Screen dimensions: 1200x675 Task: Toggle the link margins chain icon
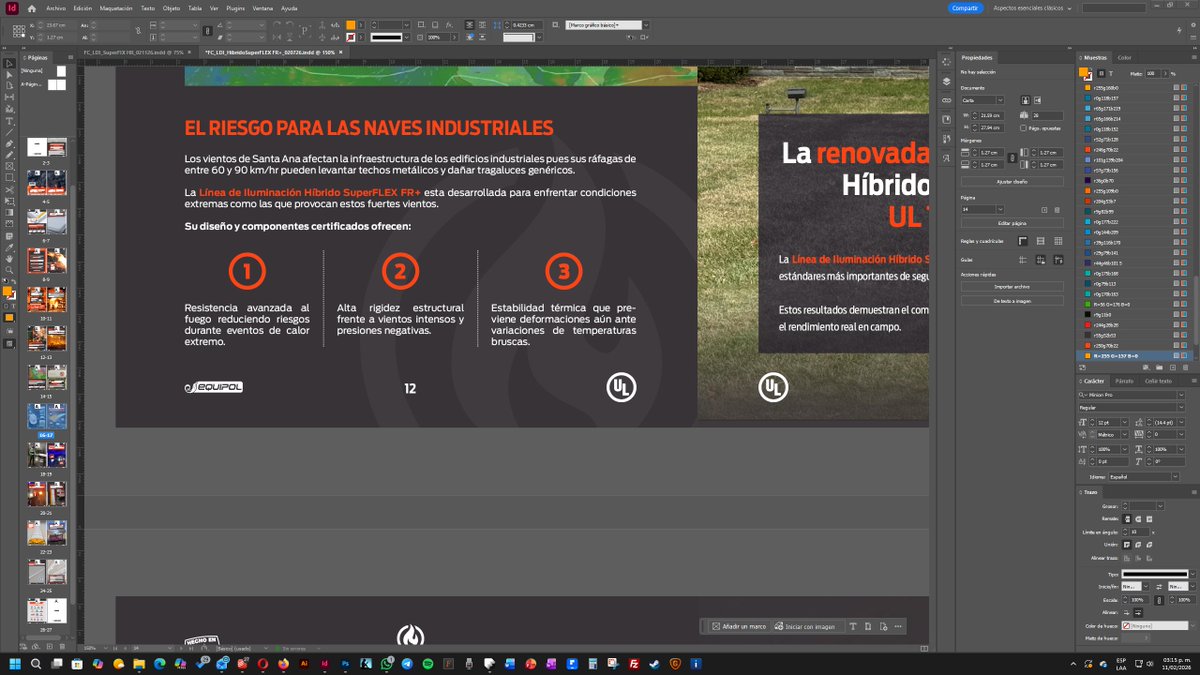(1010, 158)
